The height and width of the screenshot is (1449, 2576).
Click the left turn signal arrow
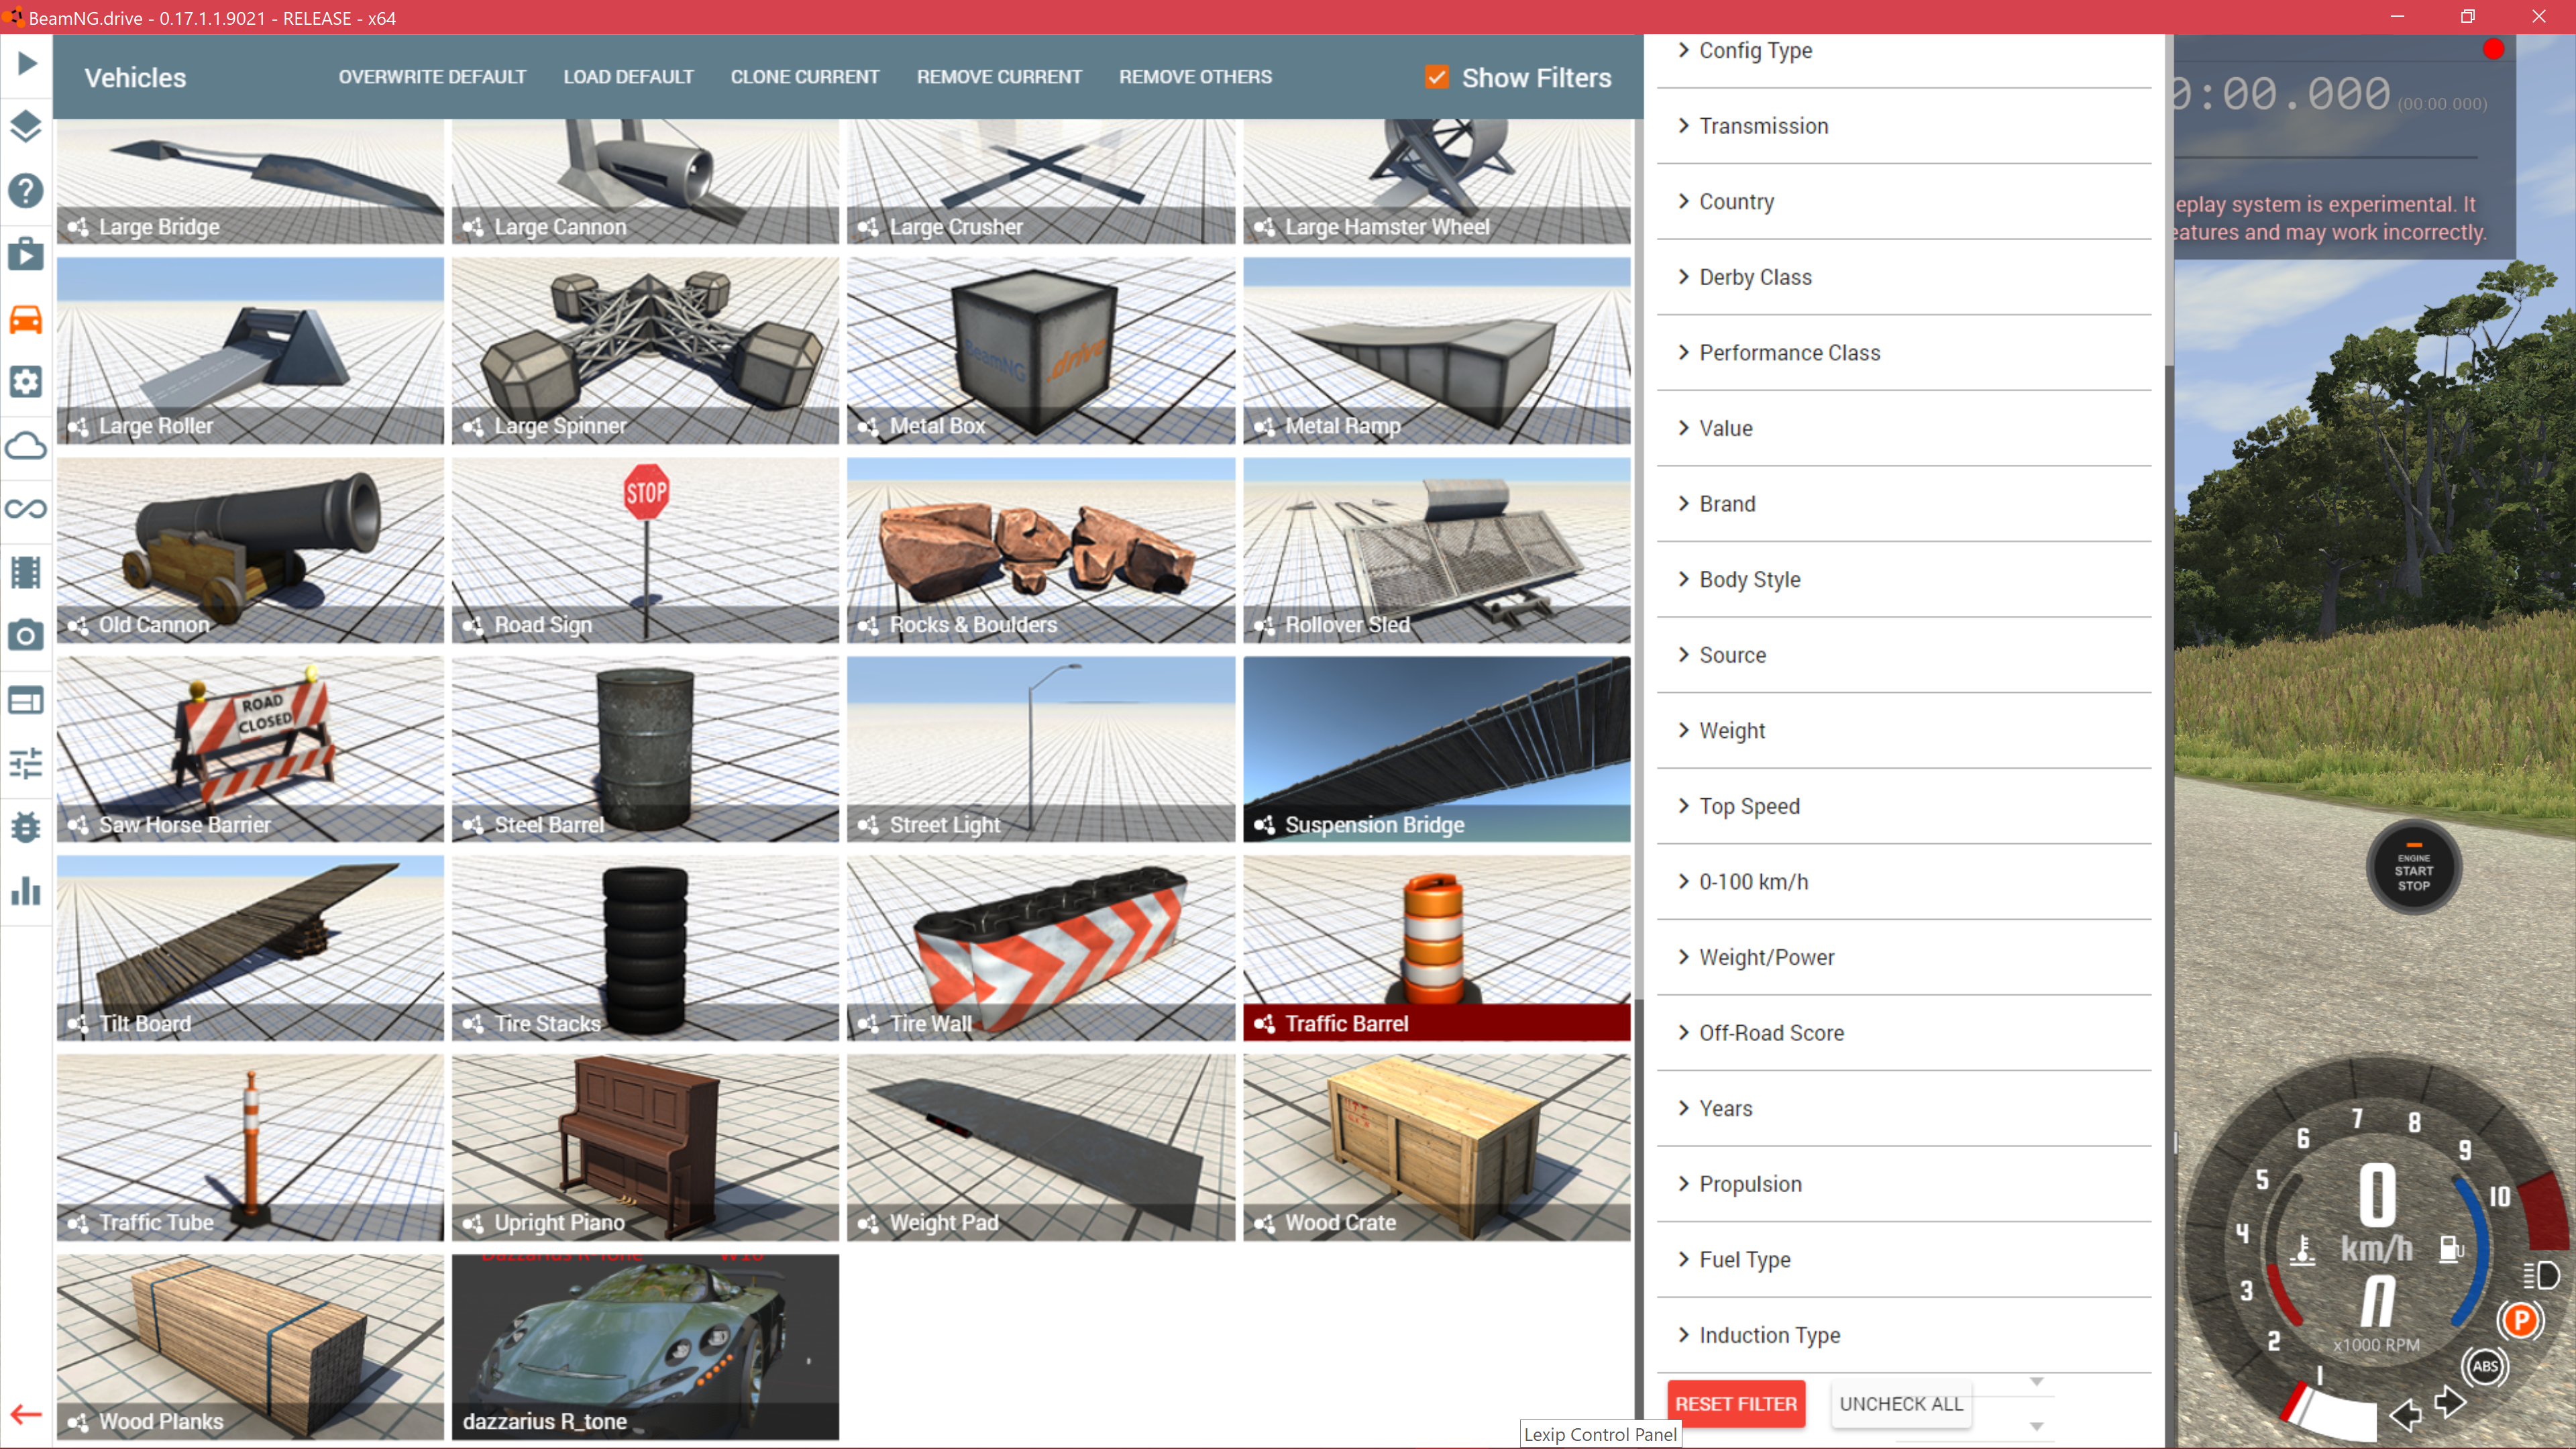2406,1414
